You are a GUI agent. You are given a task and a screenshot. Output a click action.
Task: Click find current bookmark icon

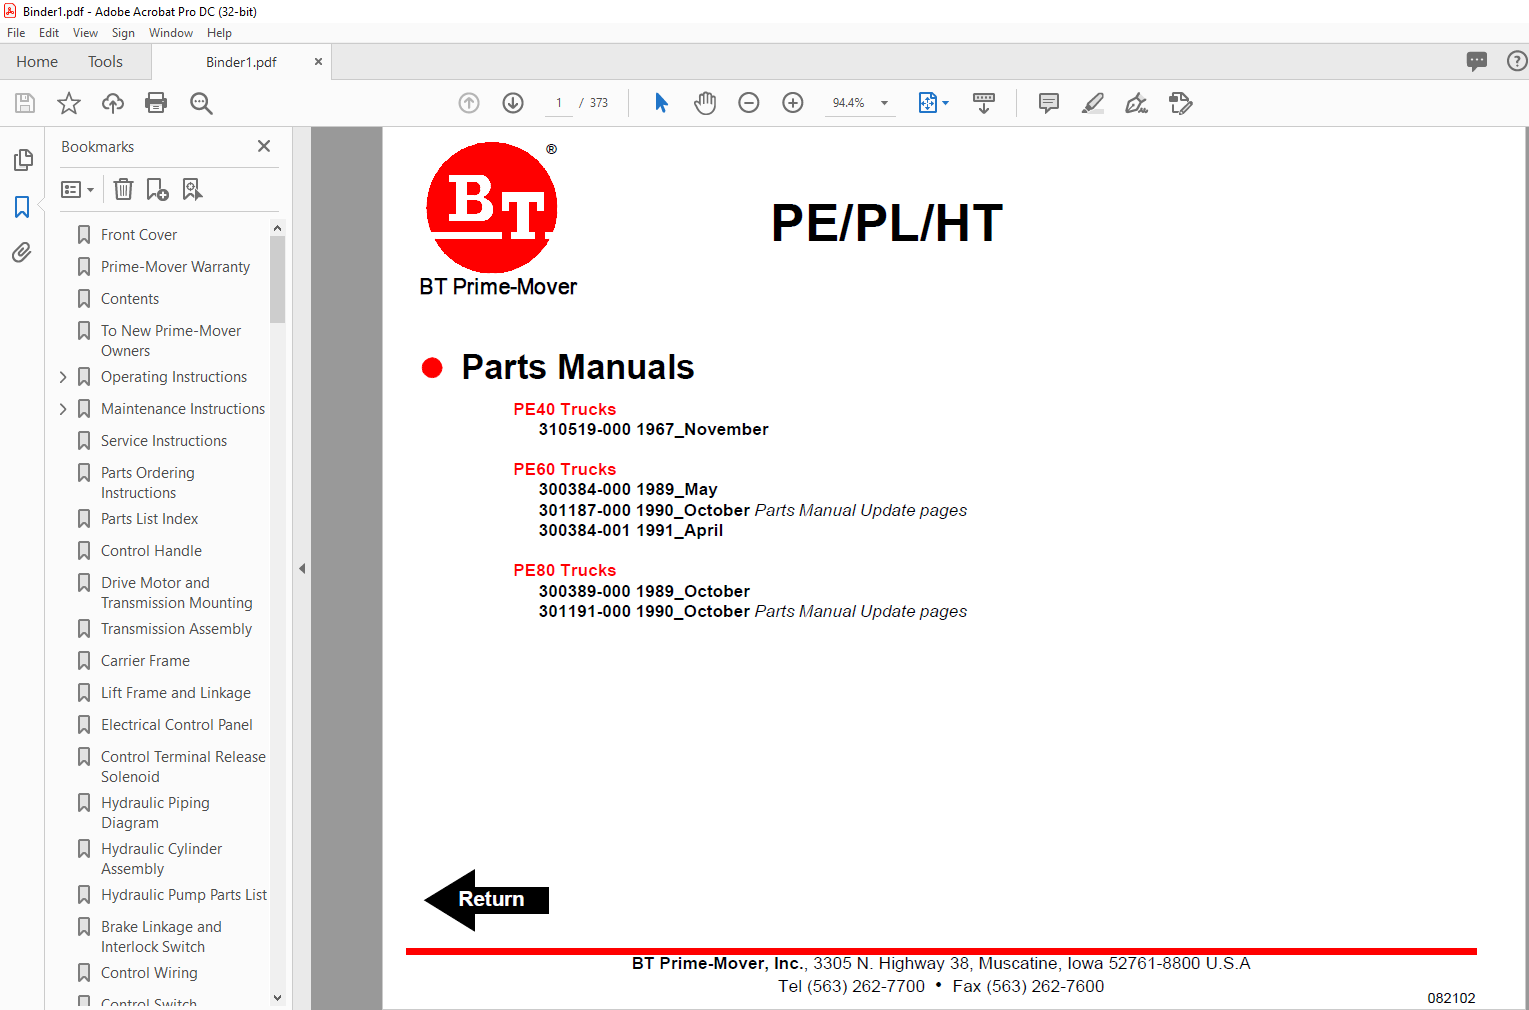pos(192,189)
